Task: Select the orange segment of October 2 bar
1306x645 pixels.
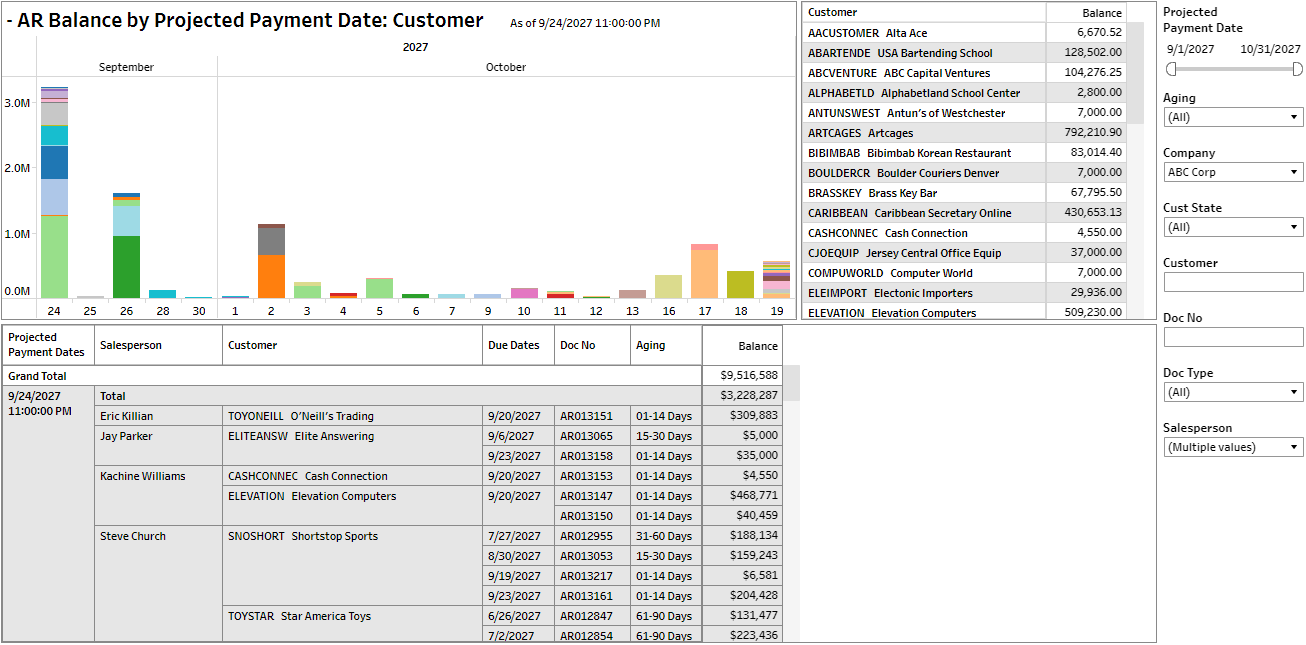Action: coord(271,276)
